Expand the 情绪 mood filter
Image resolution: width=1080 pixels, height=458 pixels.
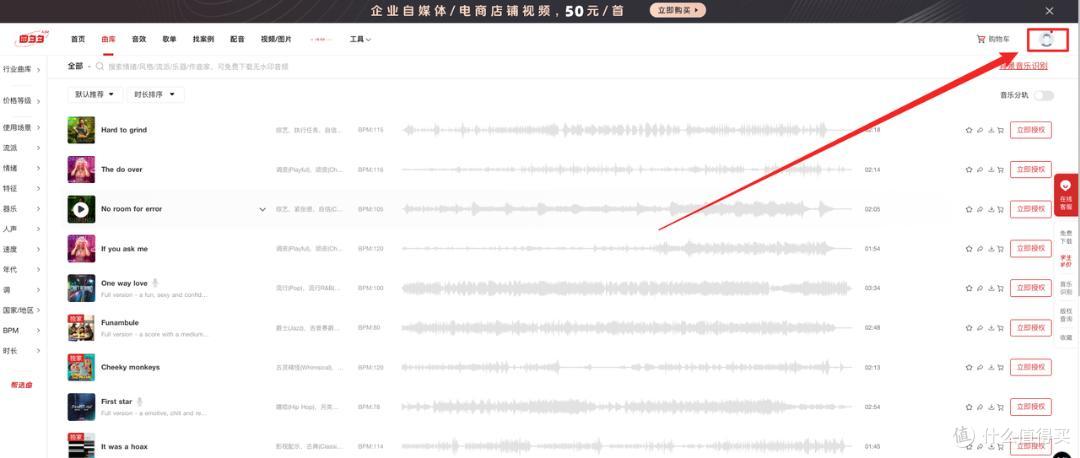point(21,168)
